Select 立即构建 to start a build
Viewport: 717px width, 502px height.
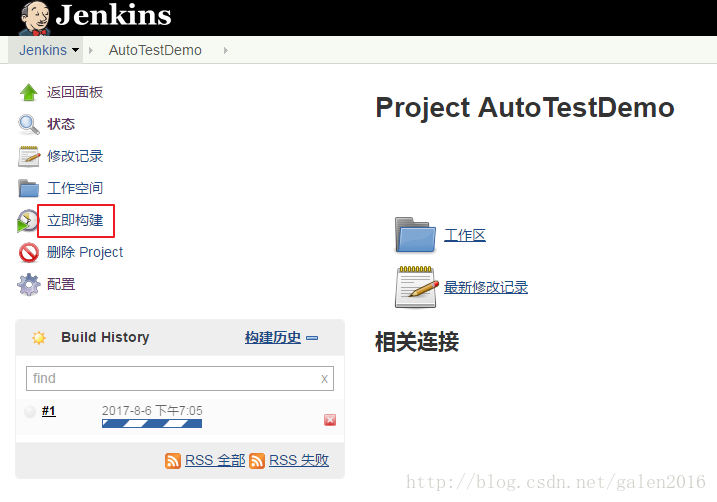click(75, 220)
